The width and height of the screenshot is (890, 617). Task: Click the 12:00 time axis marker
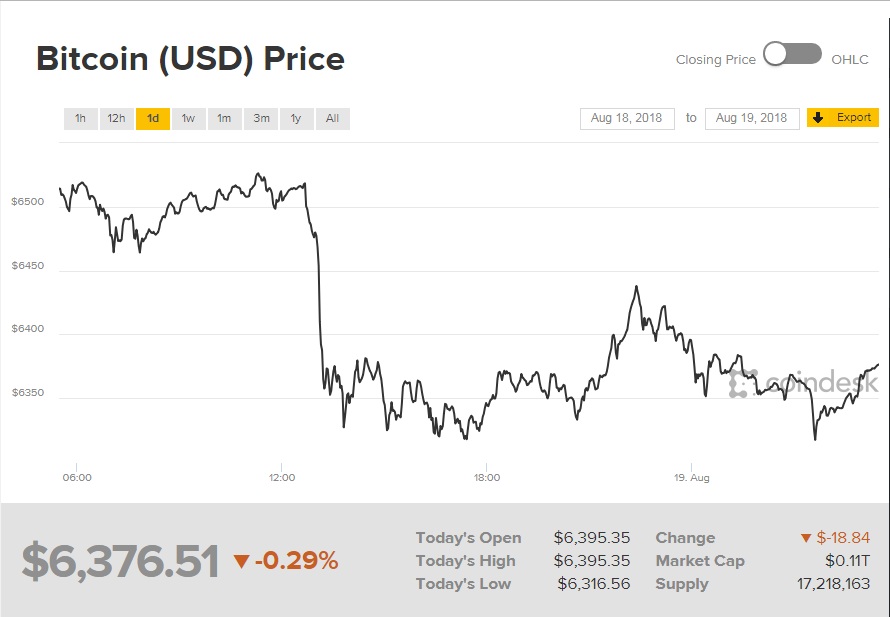click(x=282, y=477)
